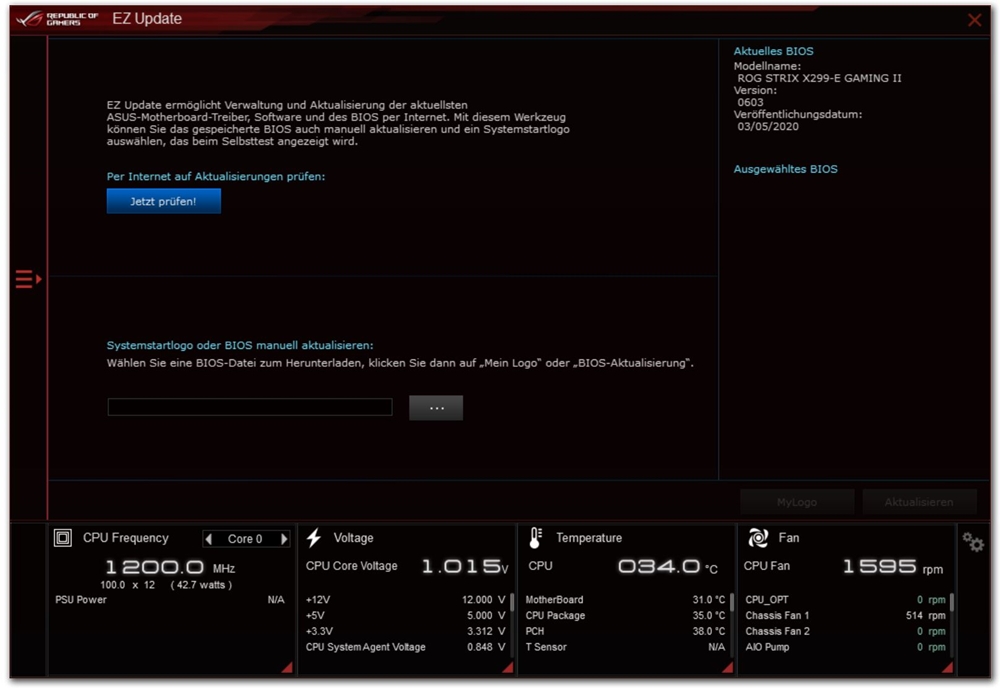Click the ROG Republic of Gamers logo

(58, 19)
